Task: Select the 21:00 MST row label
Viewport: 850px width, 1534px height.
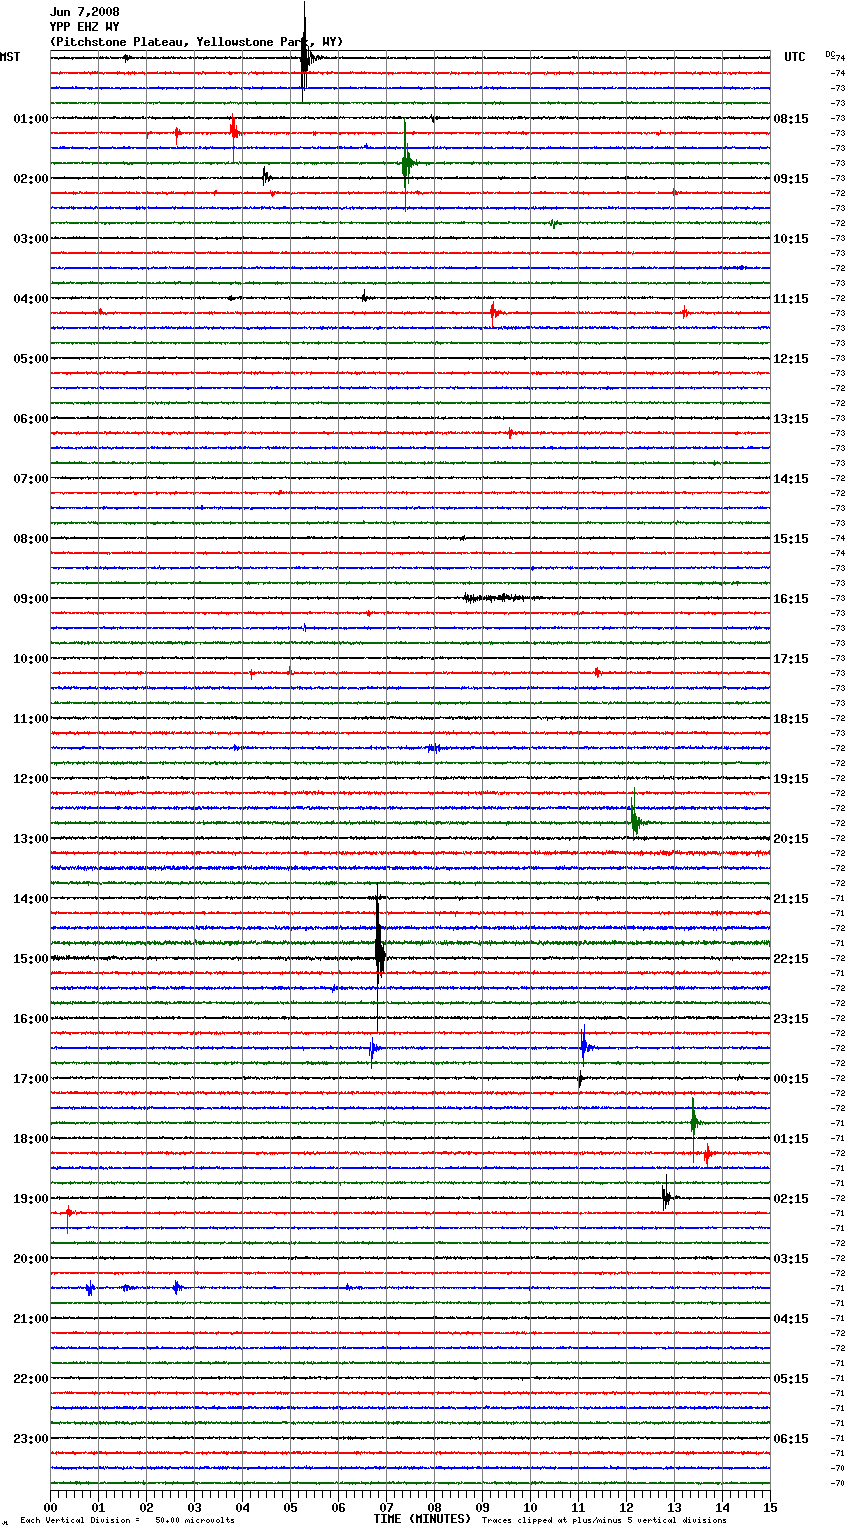Action: [x=31, y=1319]
